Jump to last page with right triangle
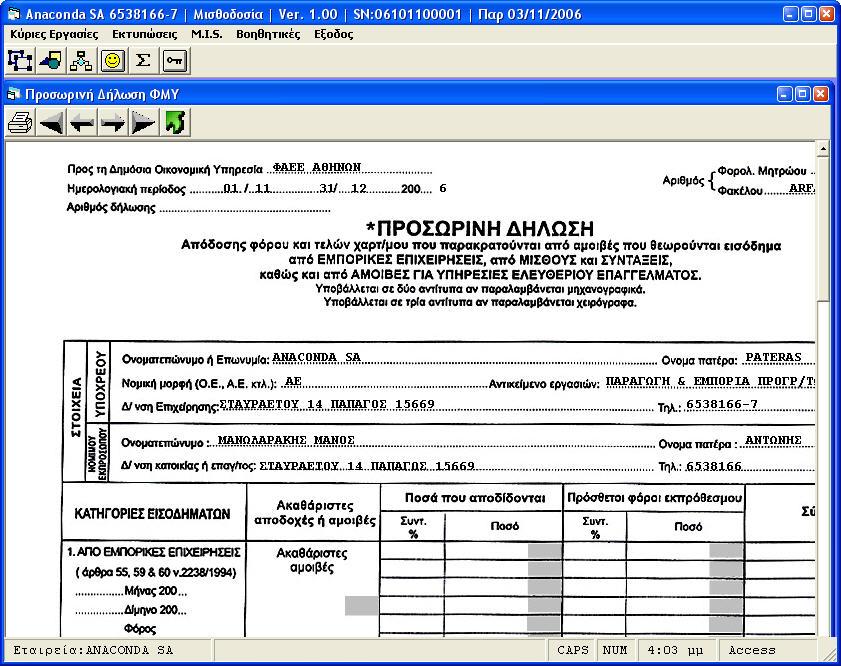This screenshot has width=841, height=666. coord(143,123)
